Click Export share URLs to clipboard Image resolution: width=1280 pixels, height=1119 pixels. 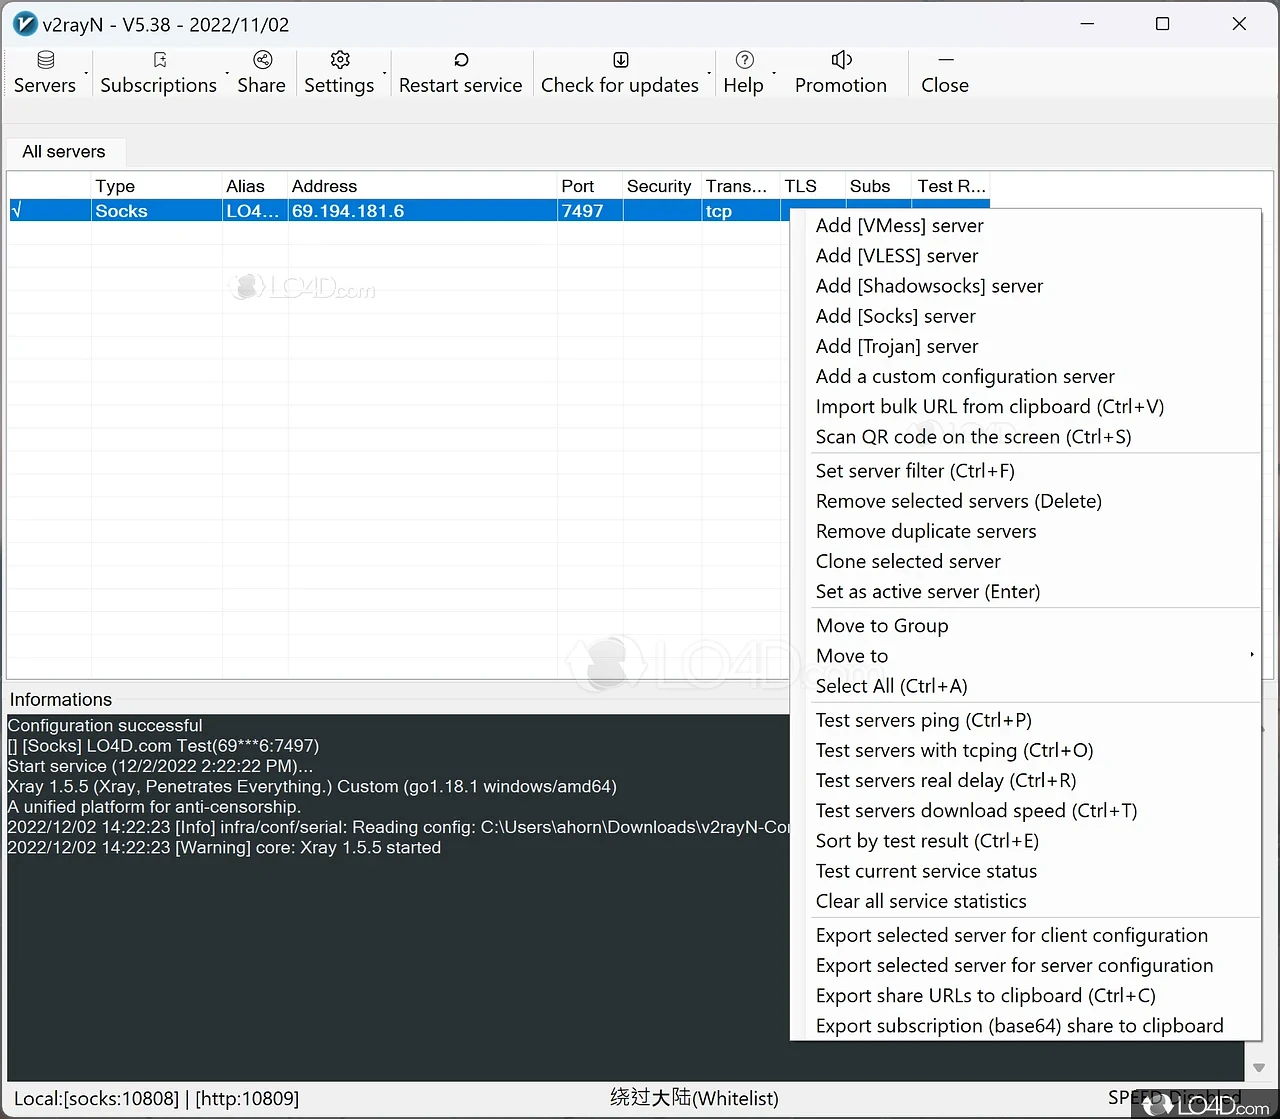(x=985, y=995)
